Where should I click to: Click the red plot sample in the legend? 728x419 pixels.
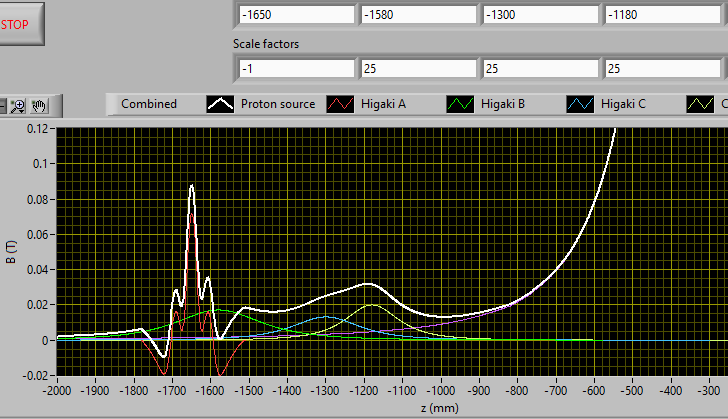point(341,104)
